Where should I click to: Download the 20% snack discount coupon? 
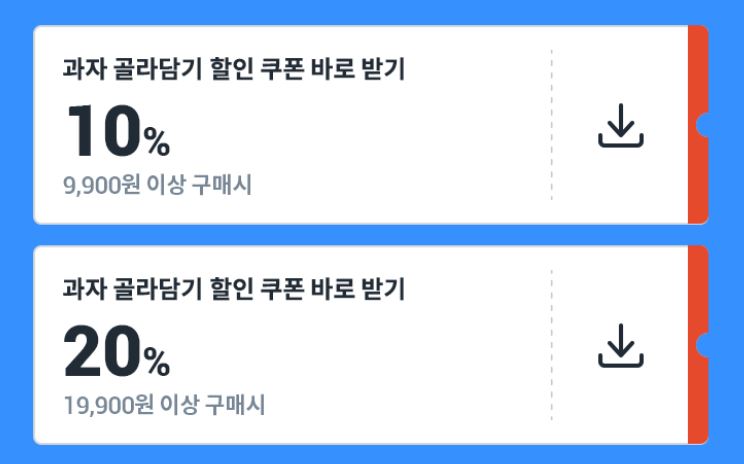pos(621,345)
